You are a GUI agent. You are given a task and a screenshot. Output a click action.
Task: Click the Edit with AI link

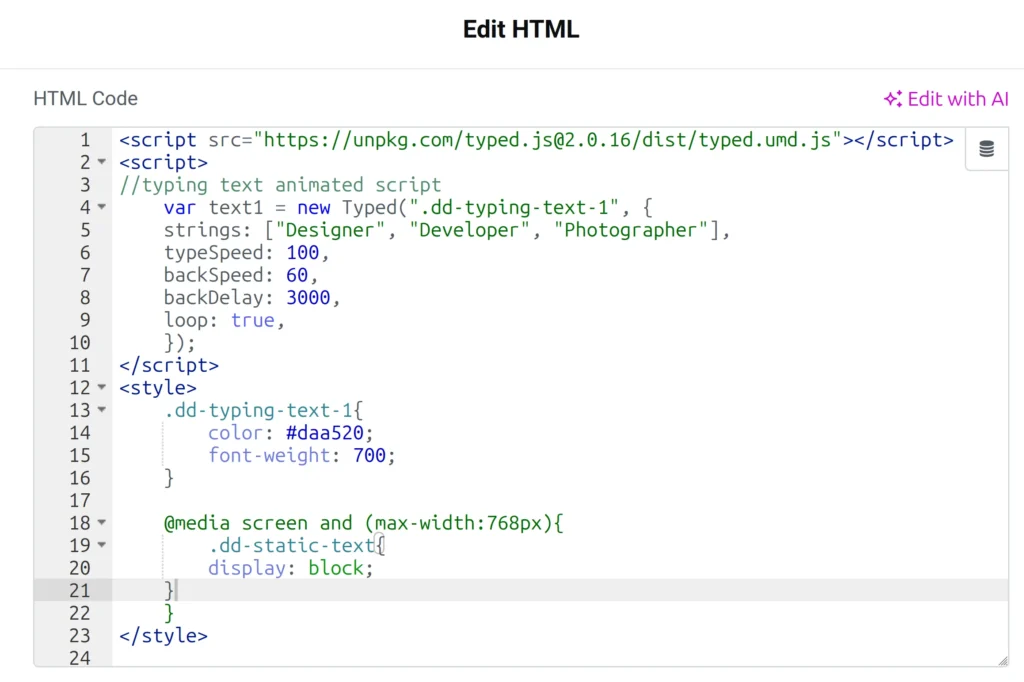(946, 99)
